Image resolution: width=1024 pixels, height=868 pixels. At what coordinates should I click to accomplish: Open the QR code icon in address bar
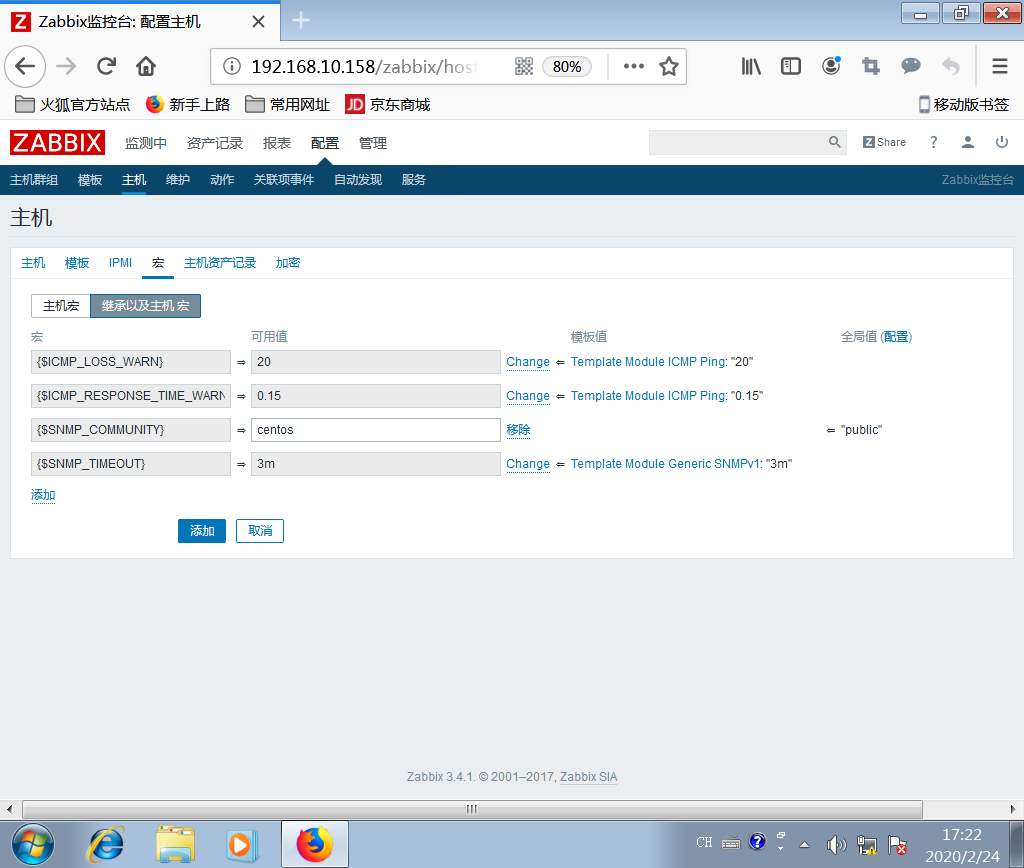click(x=524, y=66)
